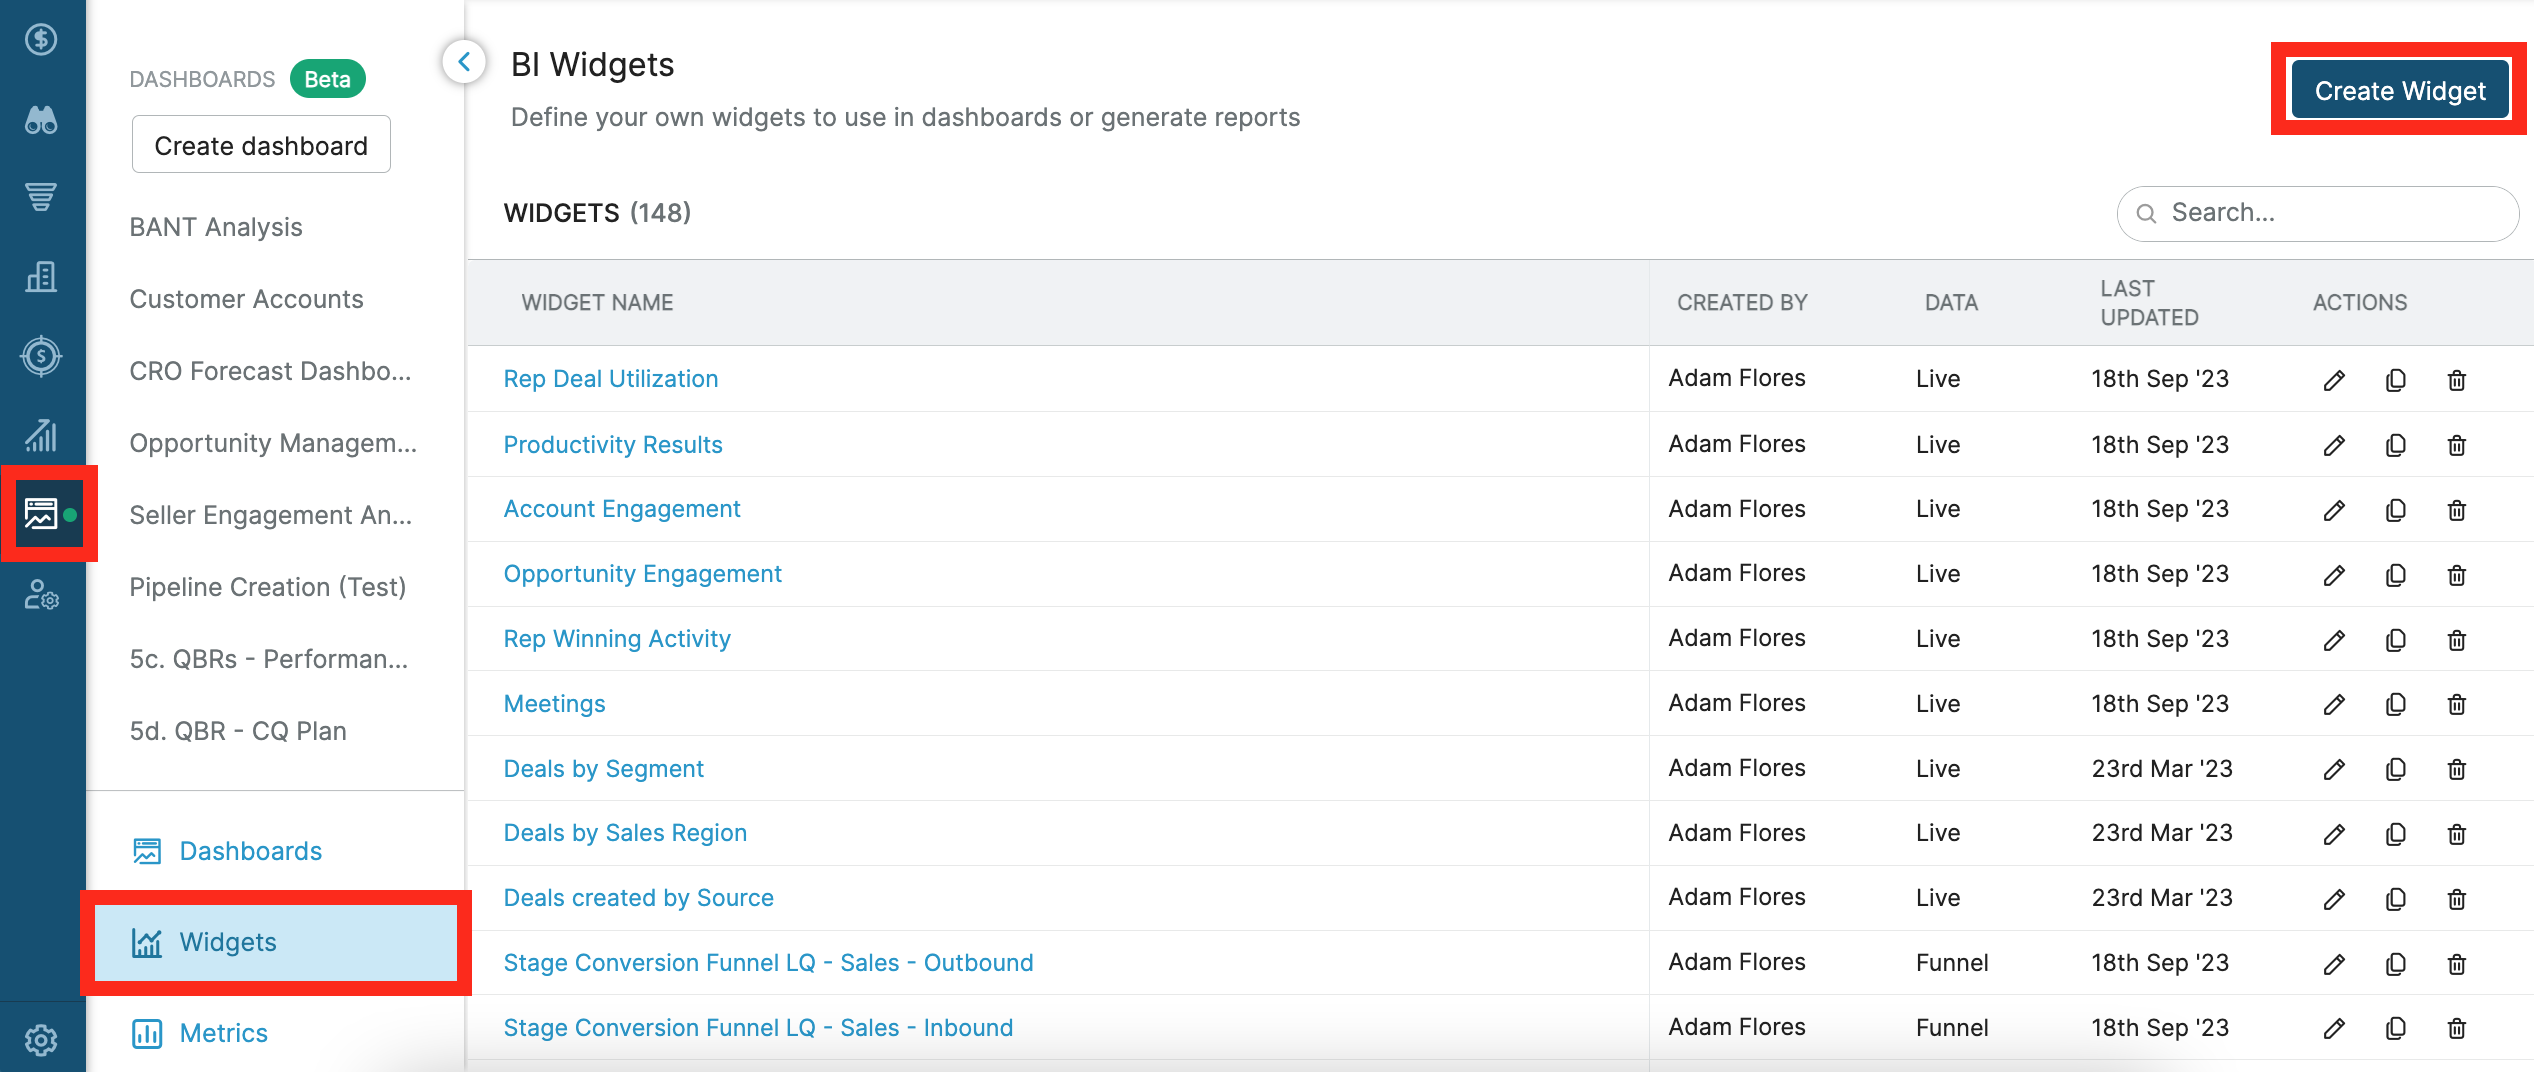Copy the Account Engagement widget
The image size is (2534, 1072).
pyautogui.click(x=2395, y=510)
